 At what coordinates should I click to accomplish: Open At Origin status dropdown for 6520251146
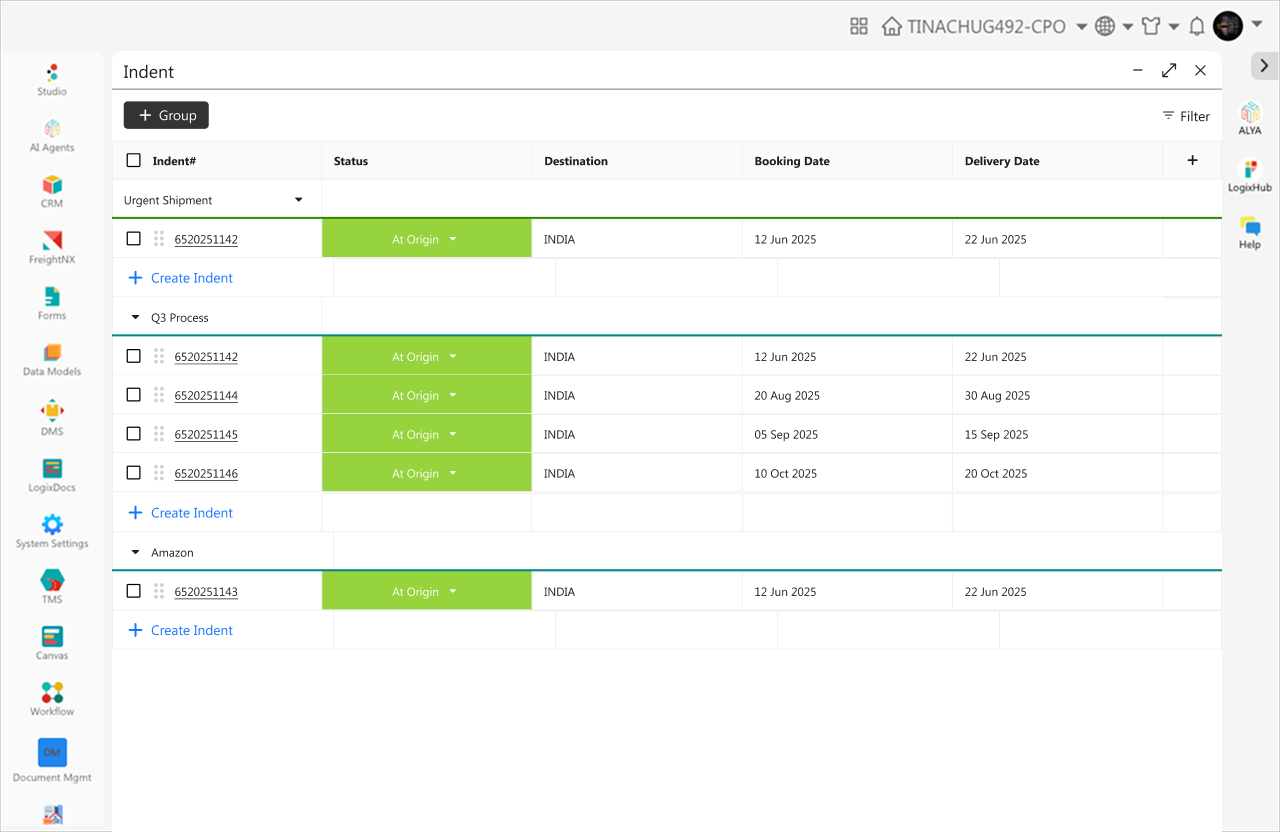click(453, 474)
